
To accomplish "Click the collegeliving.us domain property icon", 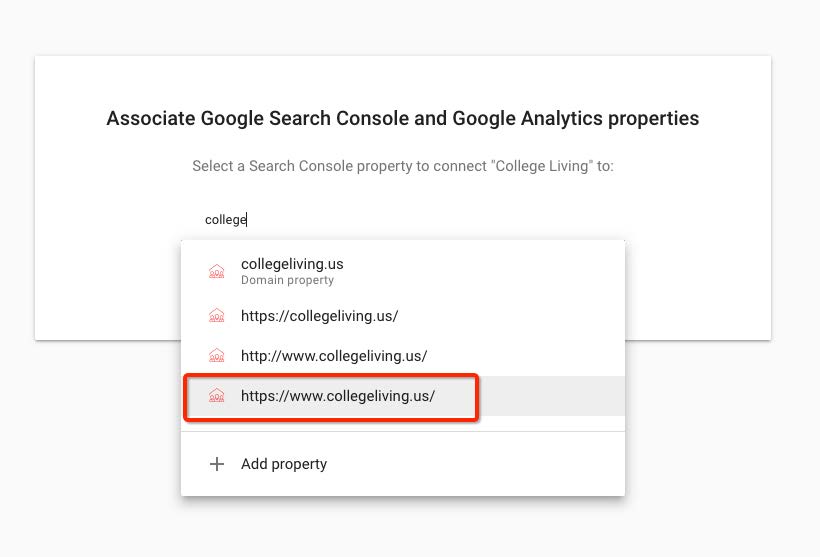I will [x=217, y=271].
